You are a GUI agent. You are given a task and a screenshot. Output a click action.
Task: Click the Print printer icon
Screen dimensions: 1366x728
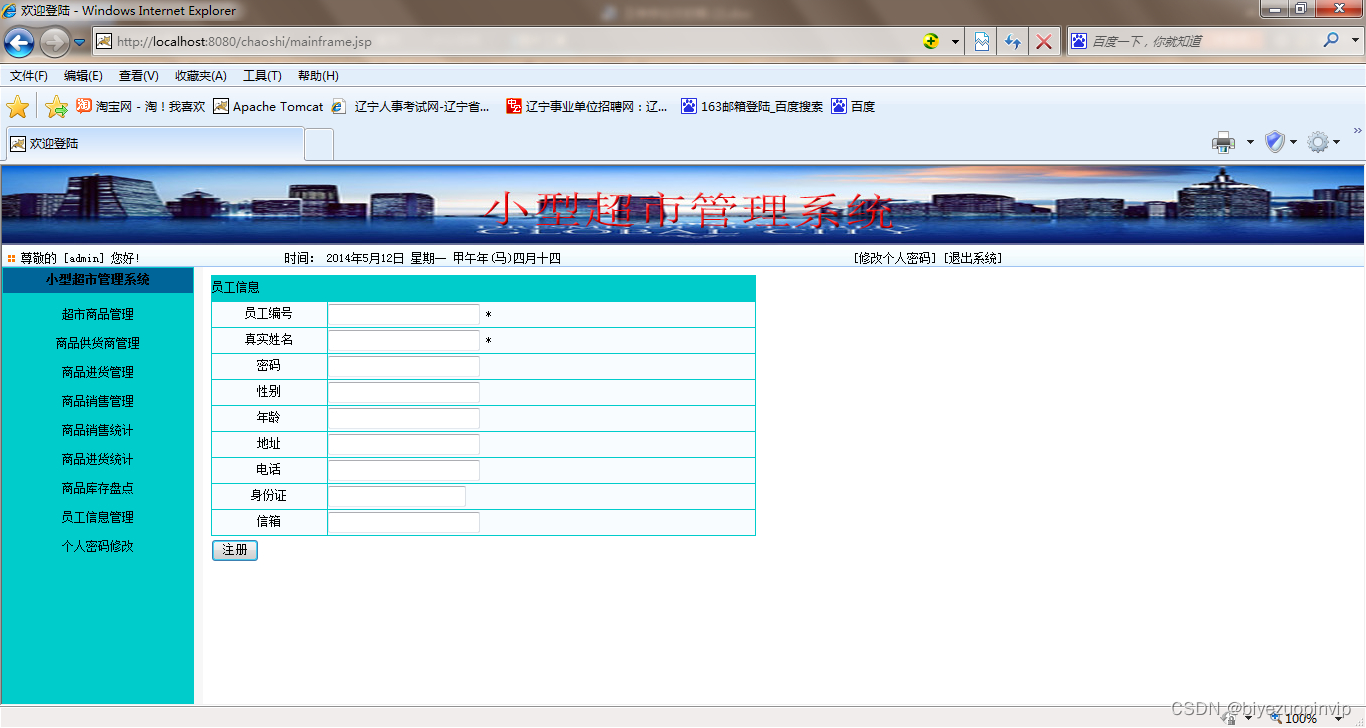(x=1224, y=142)
